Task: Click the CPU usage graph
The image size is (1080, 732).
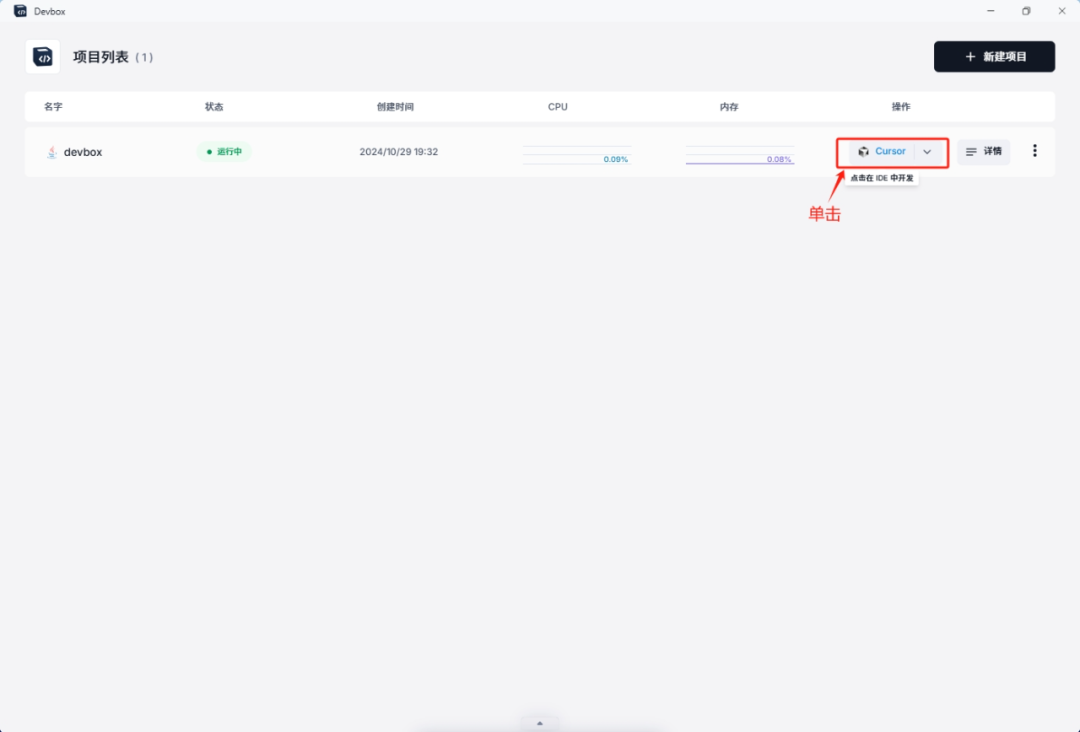Action: [x=576, y=155]
